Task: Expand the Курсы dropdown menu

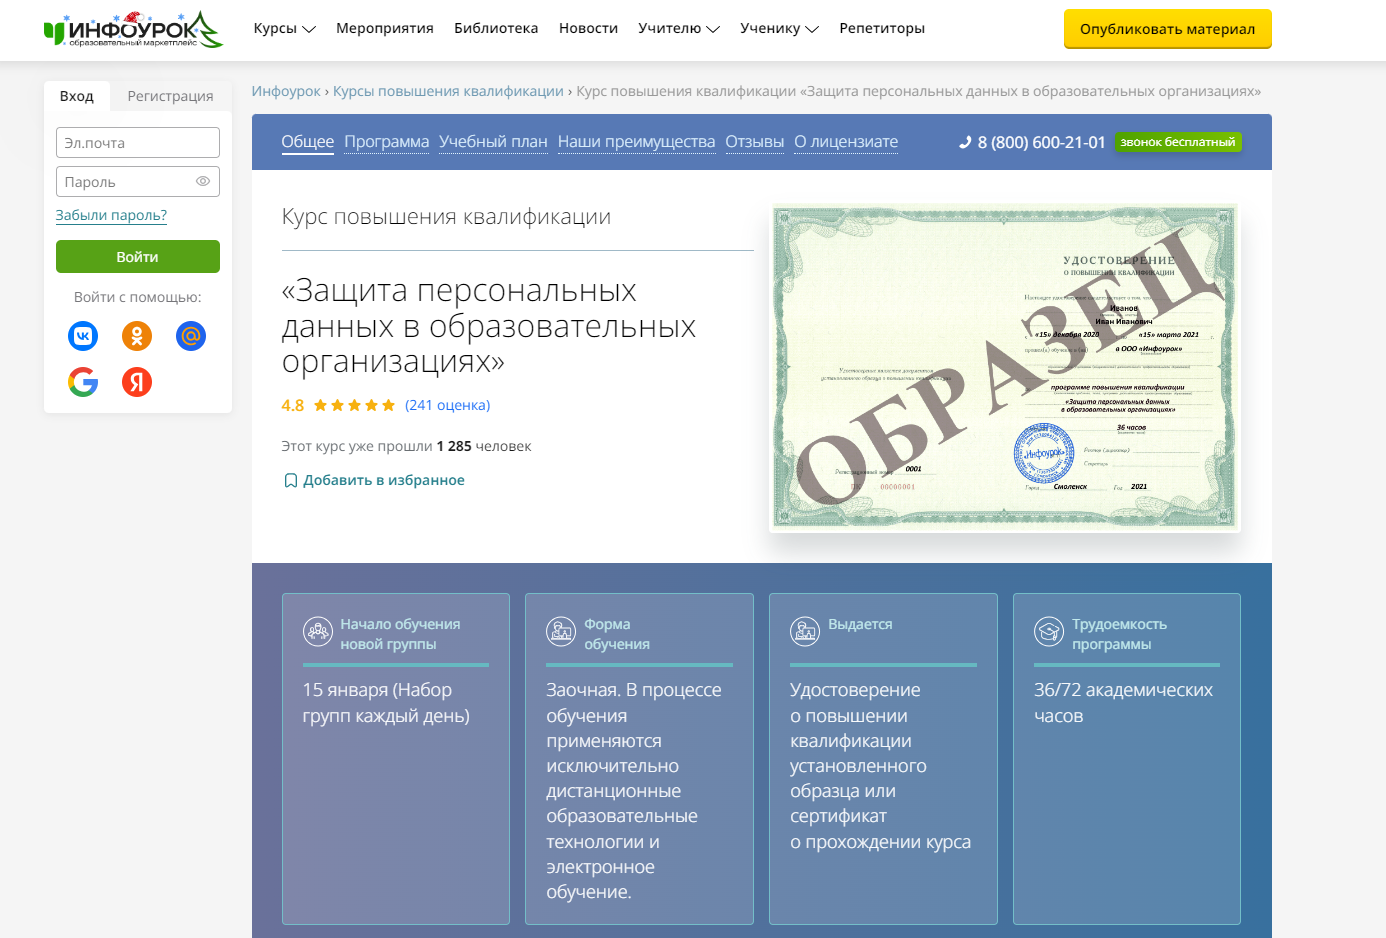Action: [284, 28]
